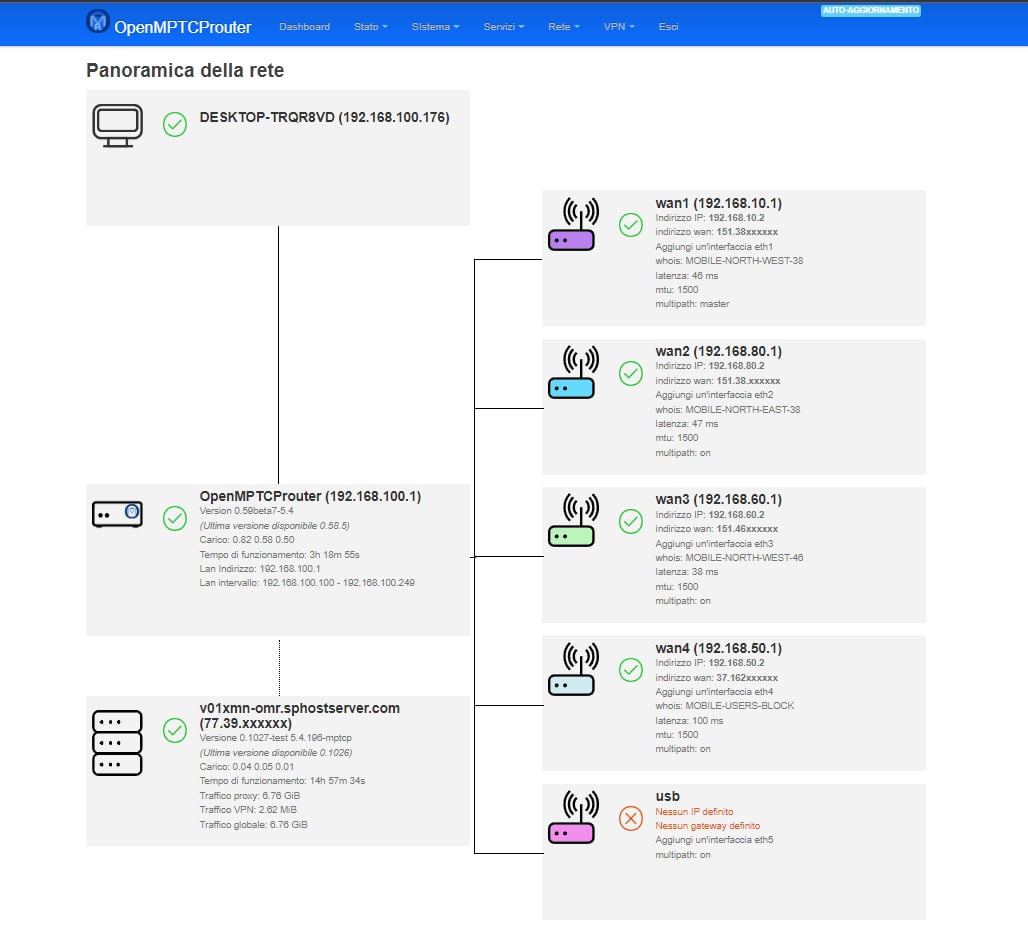Viewport: 1028px width, 926px height.
Task: Click 'Versione 0.1027-test 5.4.196-mptcp' server version text
Action: click(275, 738)
